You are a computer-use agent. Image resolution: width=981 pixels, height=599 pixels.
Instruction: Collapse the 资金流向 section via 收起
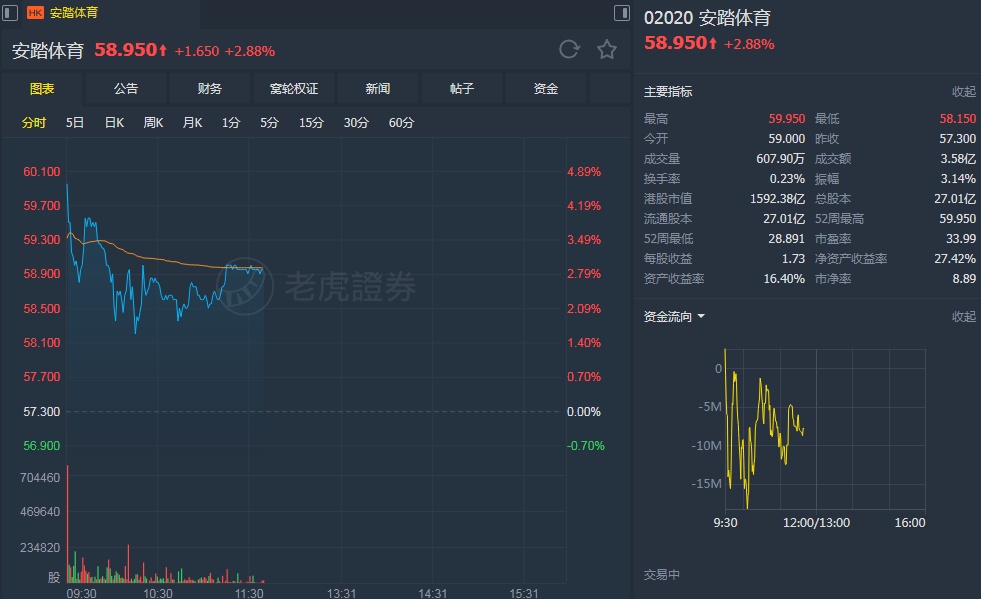[963, 317]
